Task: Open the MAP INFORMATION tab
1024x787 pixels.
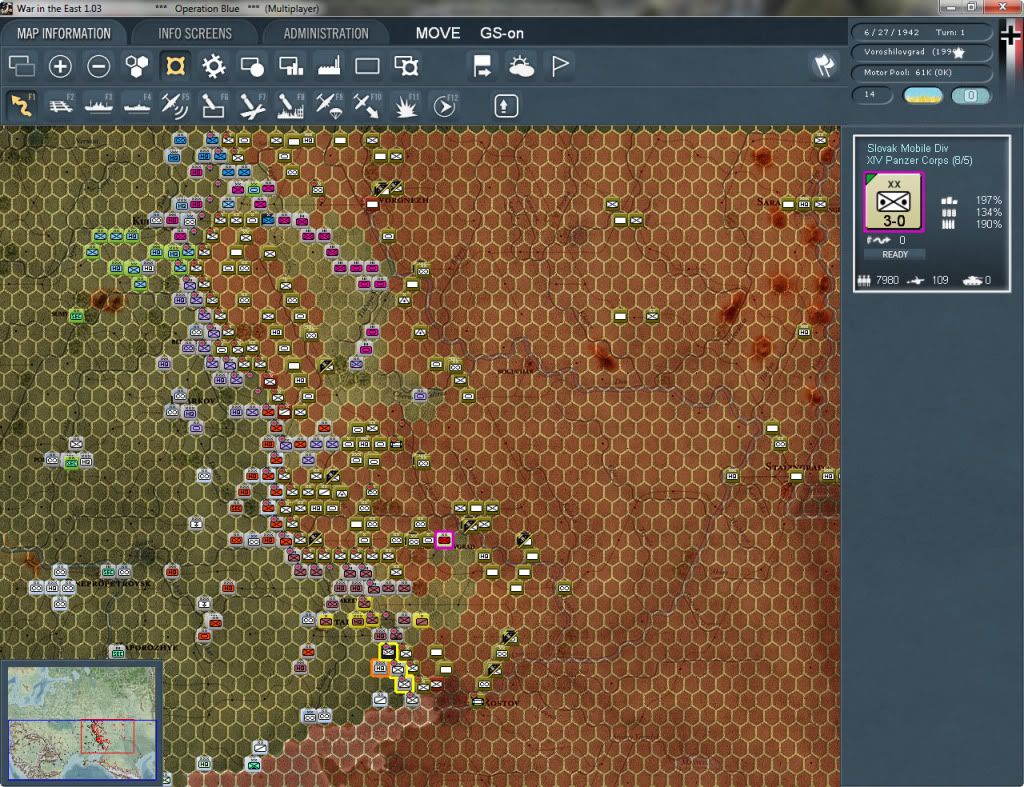Action: [63, 33]
